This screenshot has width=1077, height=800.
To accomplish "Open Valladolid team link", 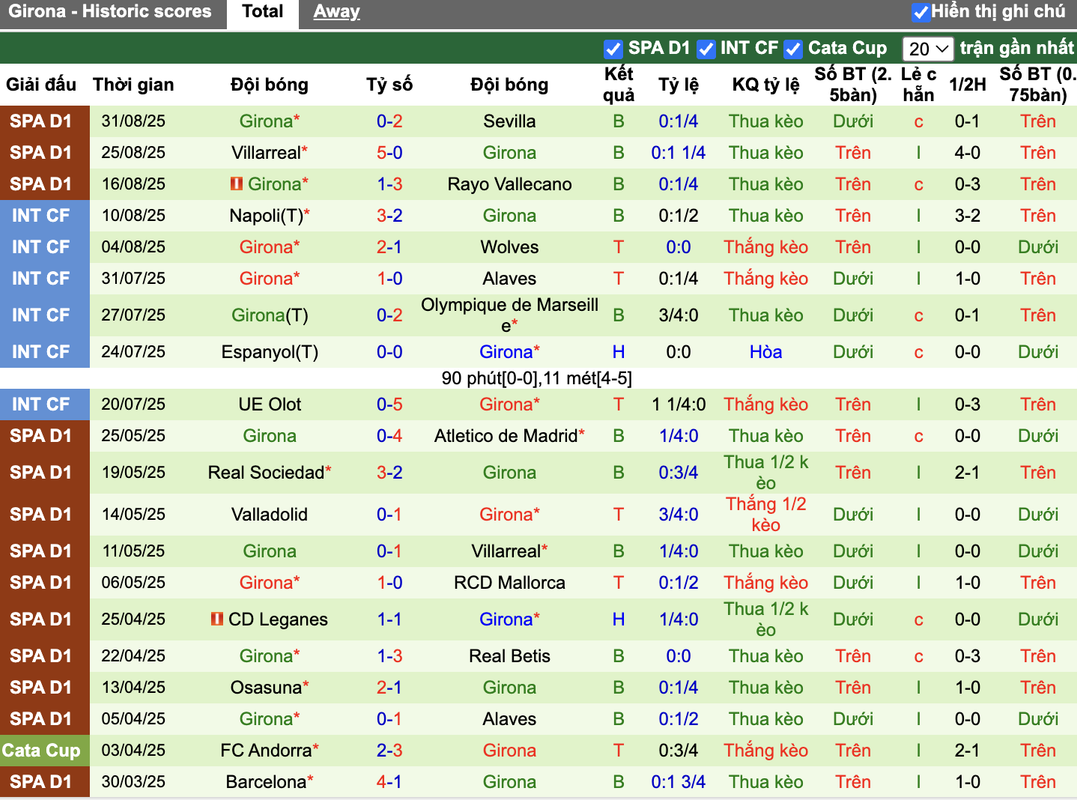I will 269,514.
